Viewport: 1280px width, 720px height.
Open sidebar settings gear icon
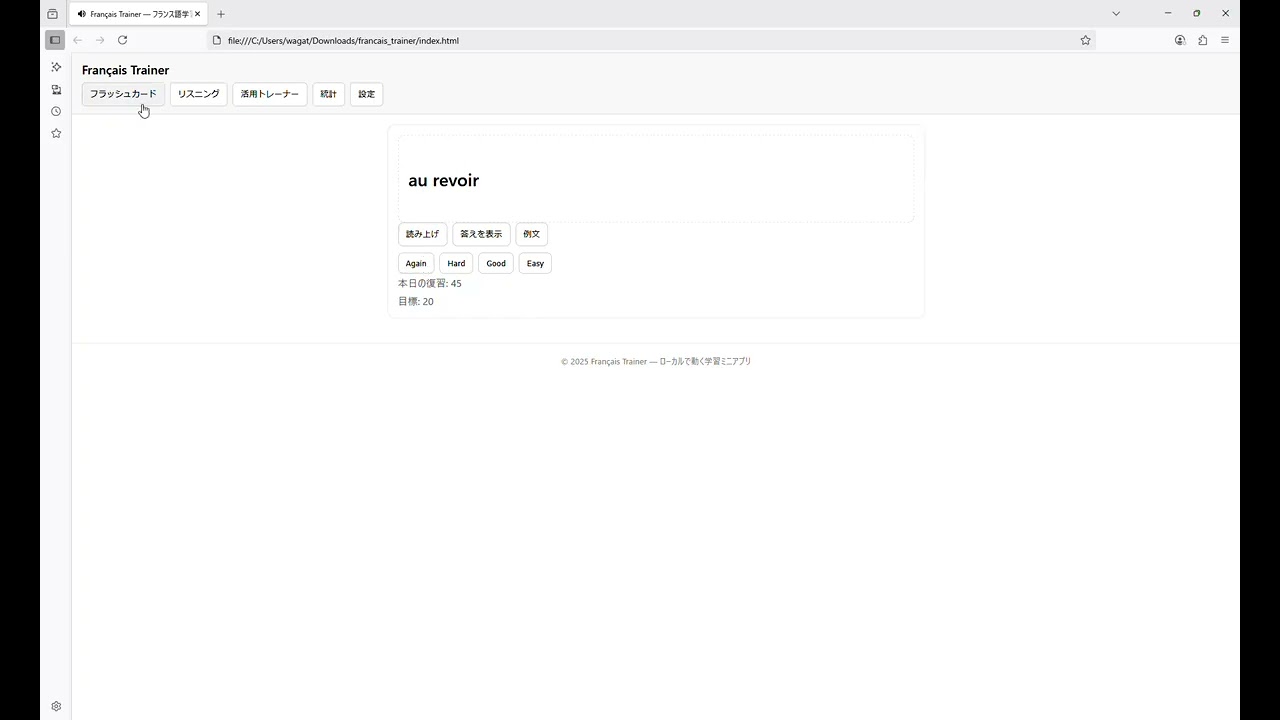56,706
